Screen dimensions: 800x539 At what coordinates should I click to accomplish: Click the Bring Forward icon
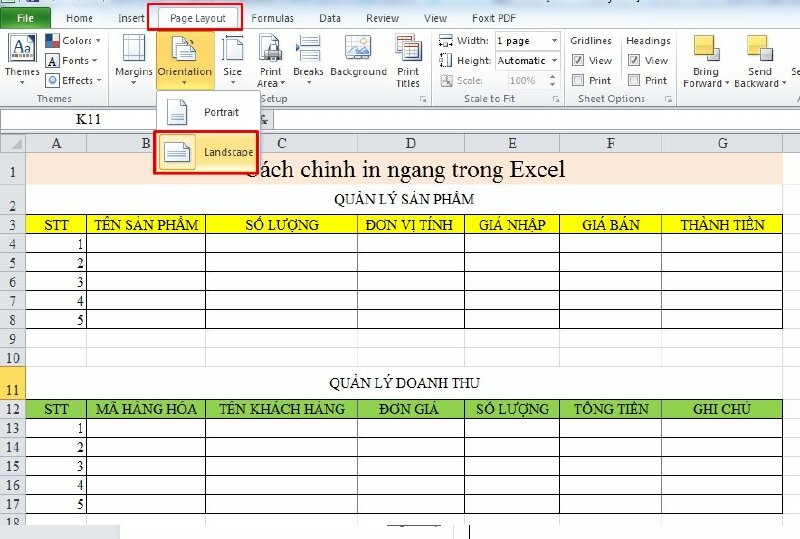tap(707, 48)
